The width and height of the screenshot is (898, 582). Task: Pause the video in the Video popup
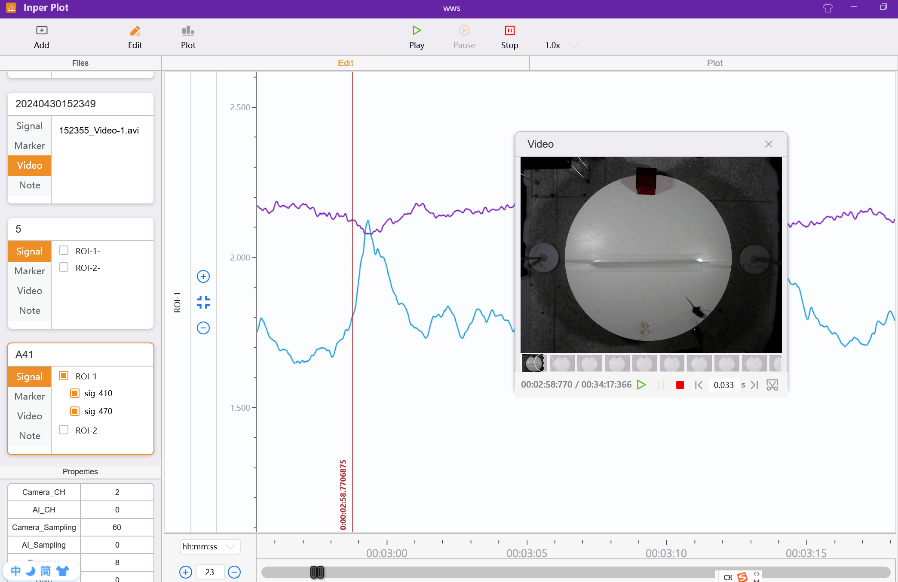click(x=660, y=385)
